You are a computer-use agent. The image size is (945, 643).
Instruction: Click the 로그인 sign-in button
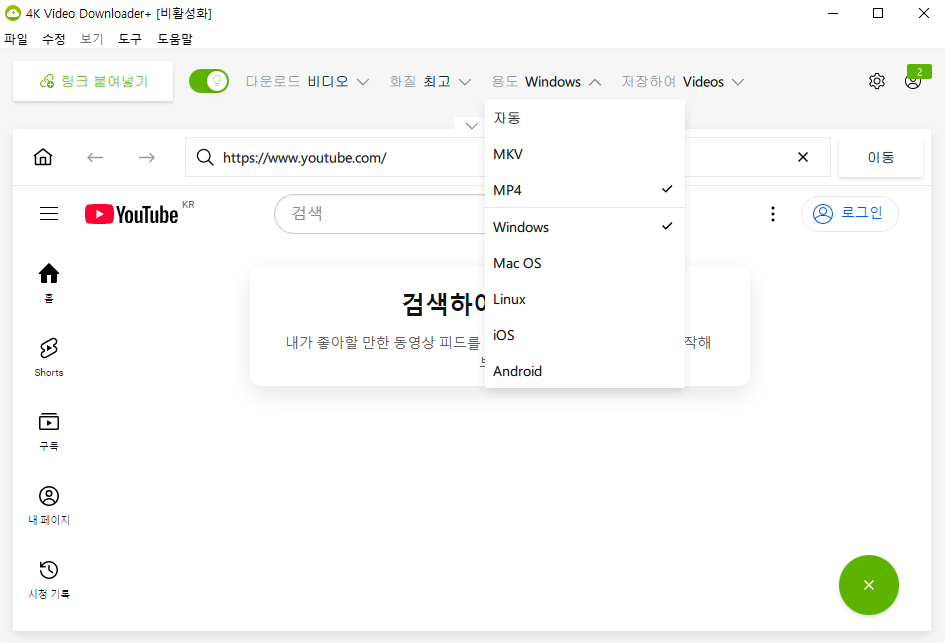[x=850, y=213]
